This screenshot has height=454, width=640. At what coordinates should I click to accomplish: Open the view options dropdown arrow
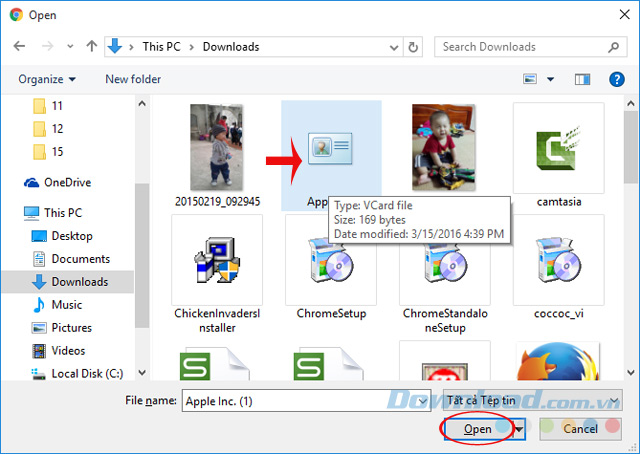(x=551, y=79)
